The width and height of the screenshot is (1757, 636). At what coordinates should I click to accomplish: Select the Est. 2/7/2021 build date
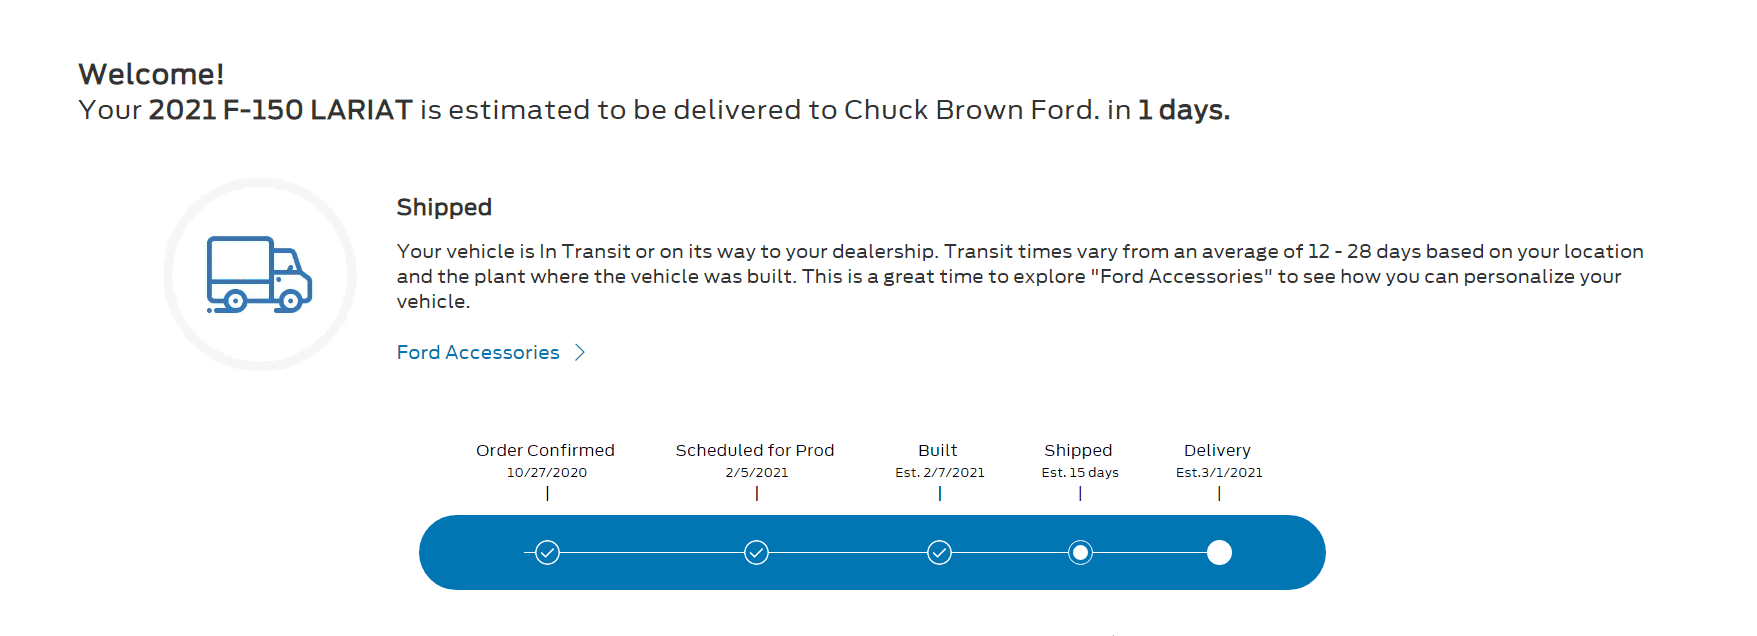click(x=940, y=473)
